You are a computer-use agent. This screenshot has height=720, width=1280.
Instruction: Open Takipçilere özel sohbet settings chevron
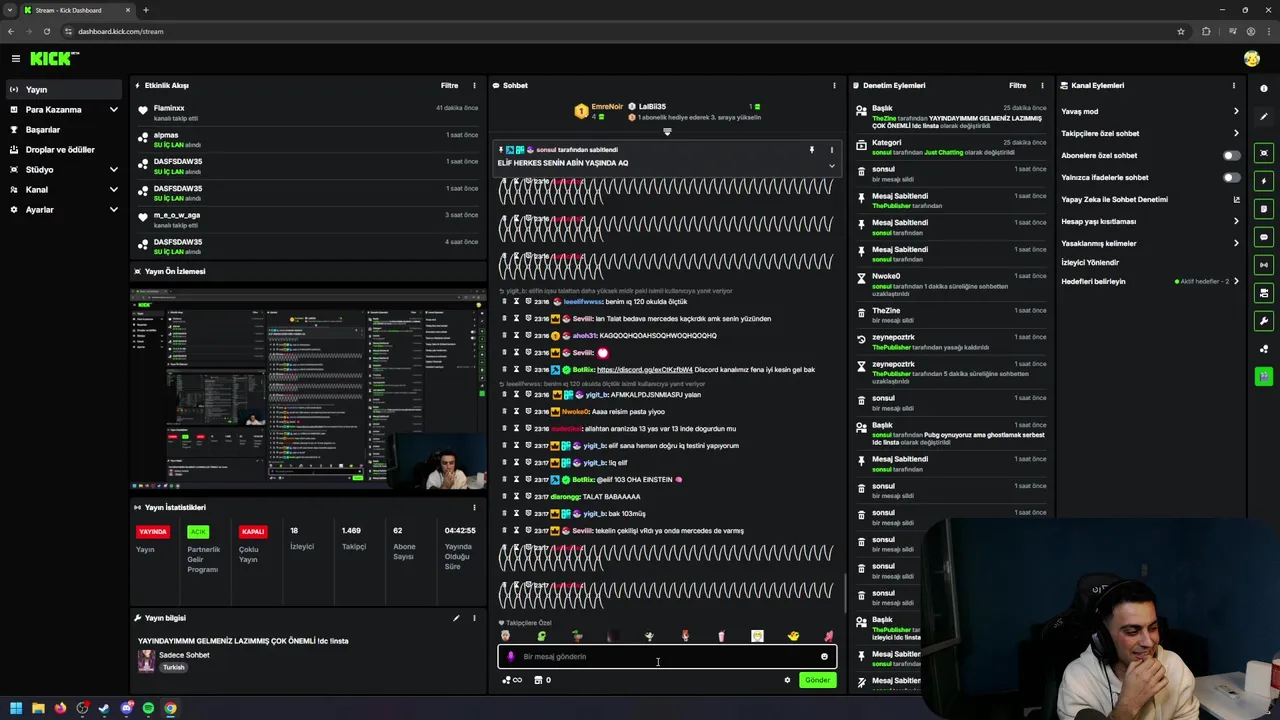tap(1236, 134)
